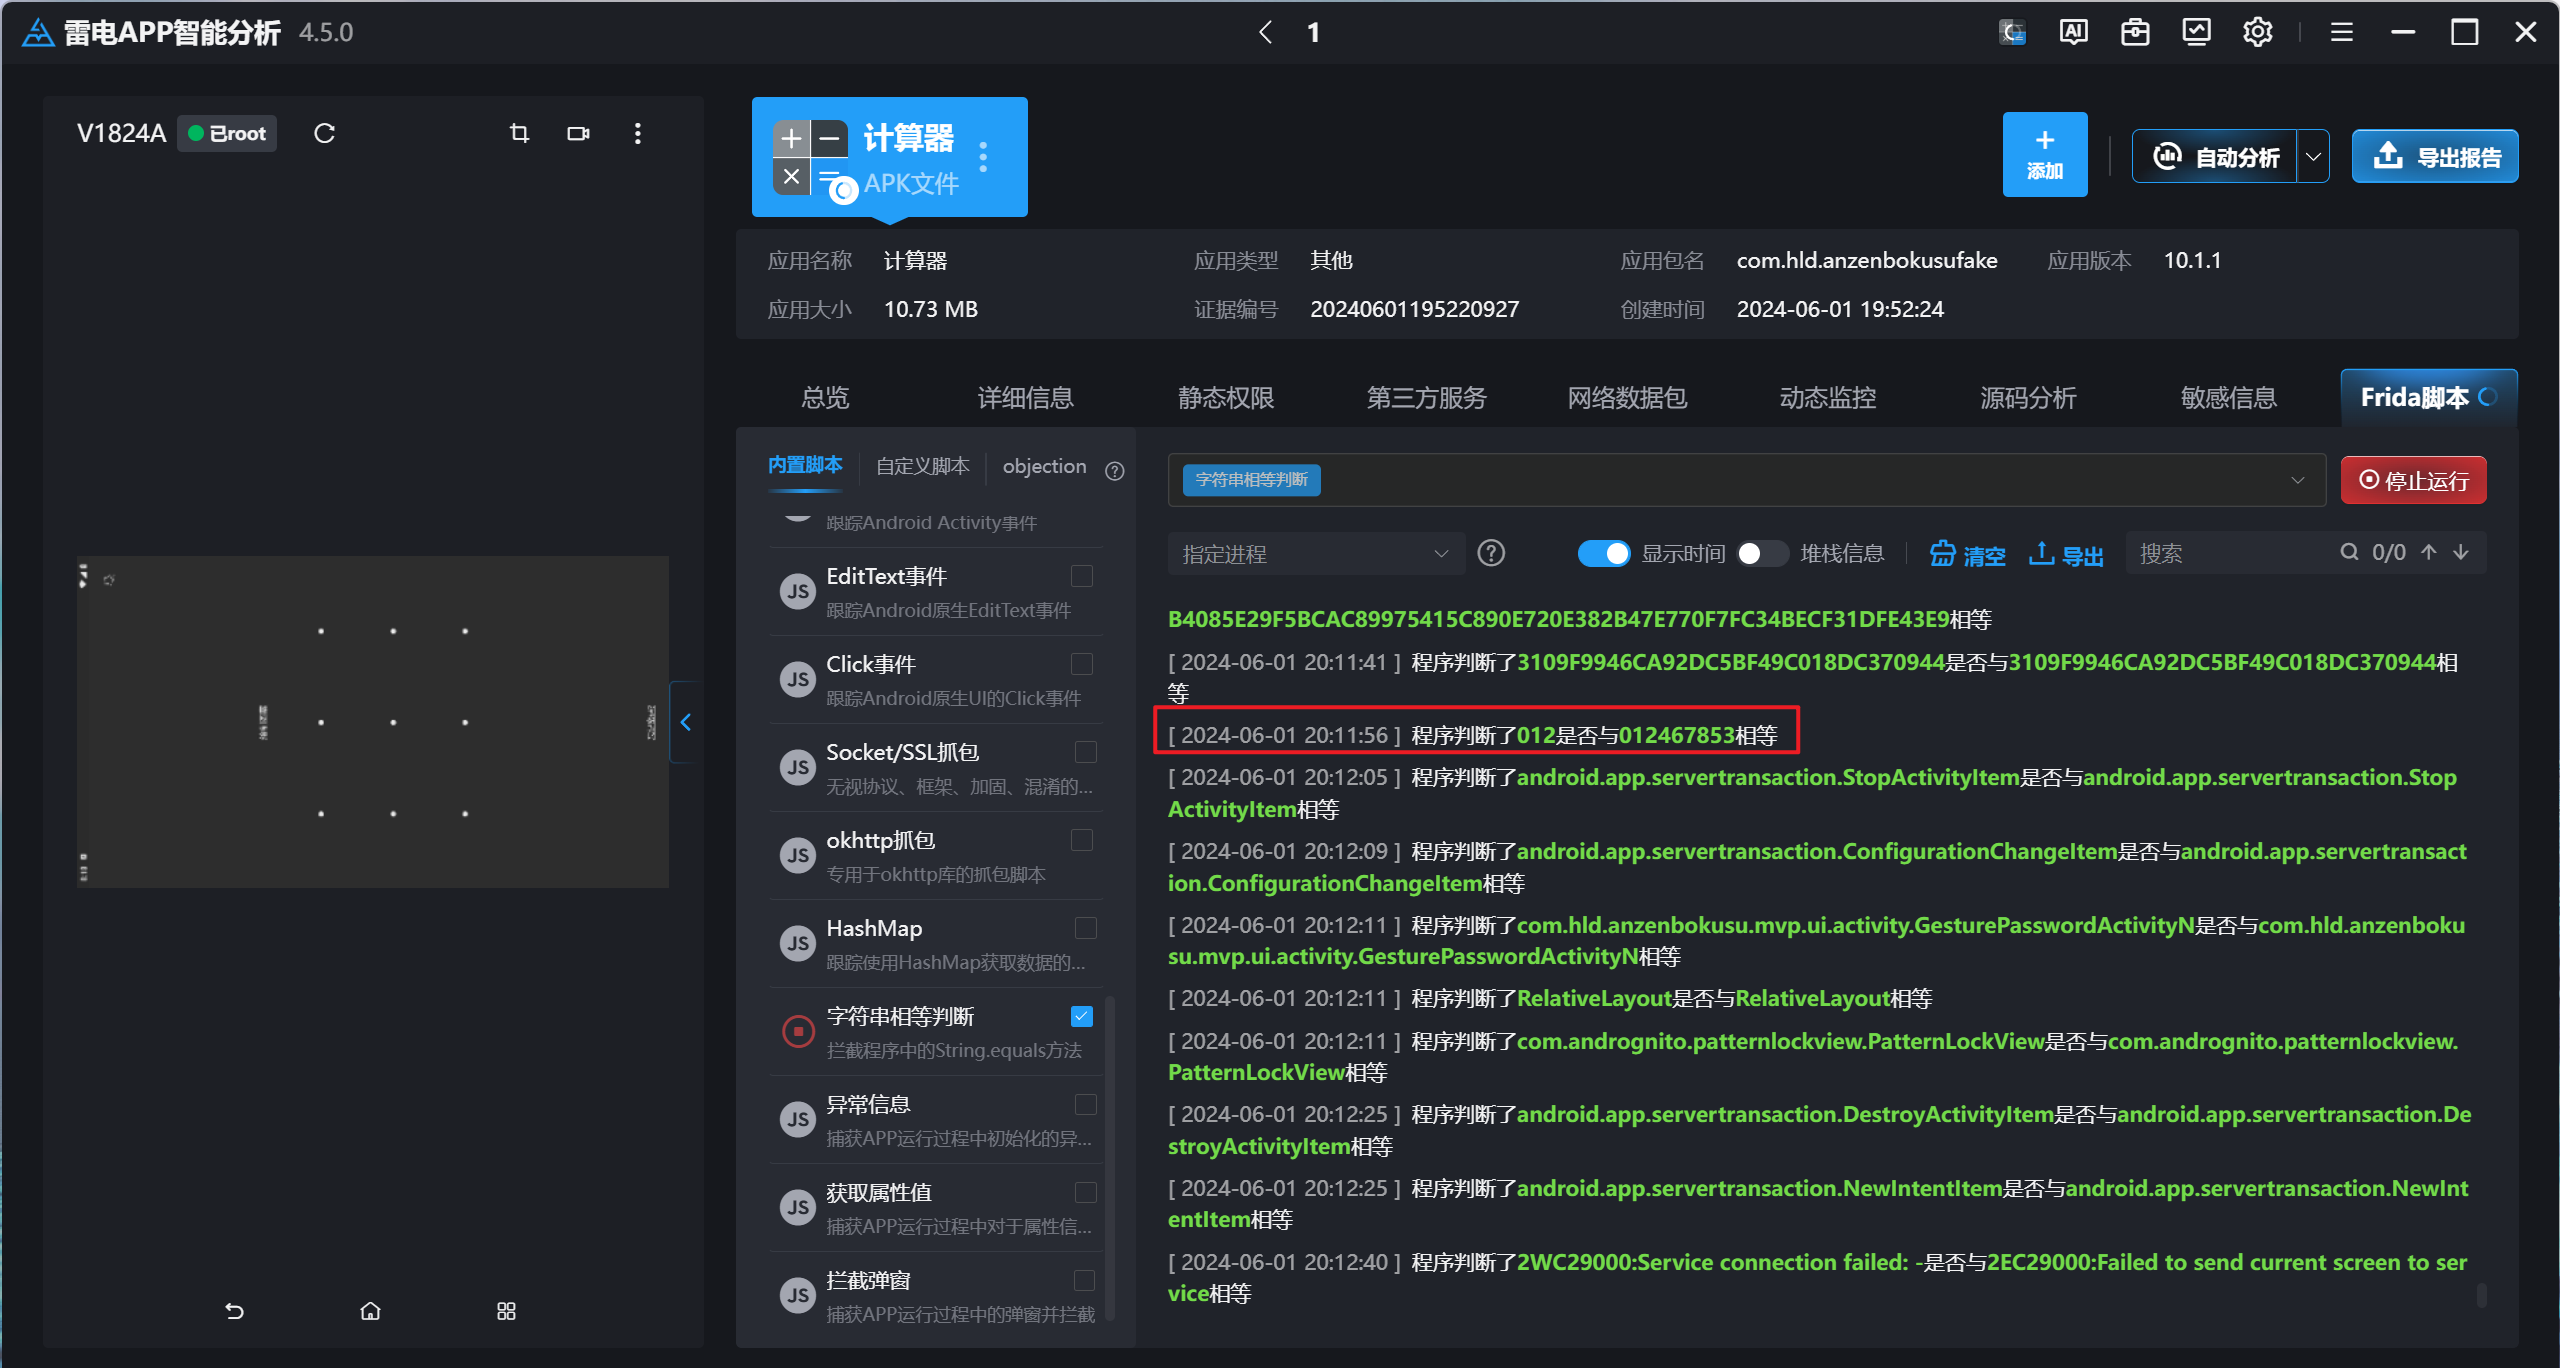Click the device refresh icon next to root
Viewport: 2560px width, 1368px height.
[324, 133]
